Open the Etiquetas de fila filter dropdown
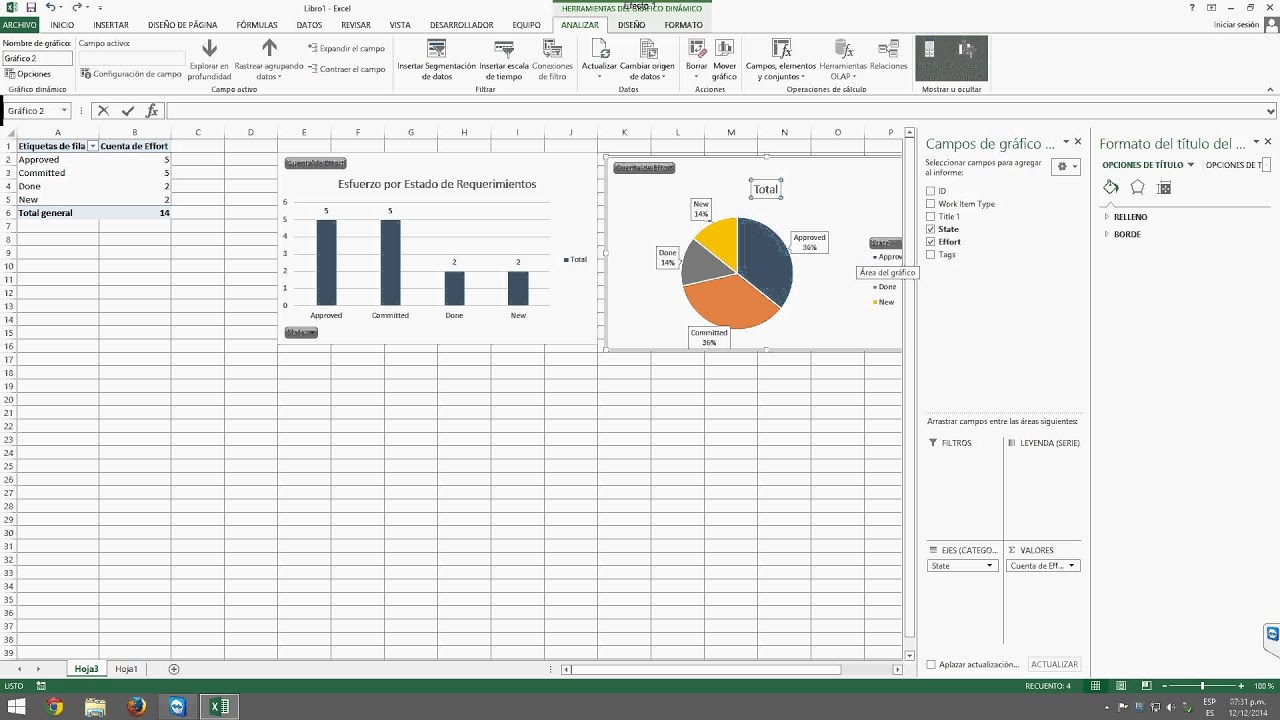This screenshot has width=1280, height=720. (93, 146)
